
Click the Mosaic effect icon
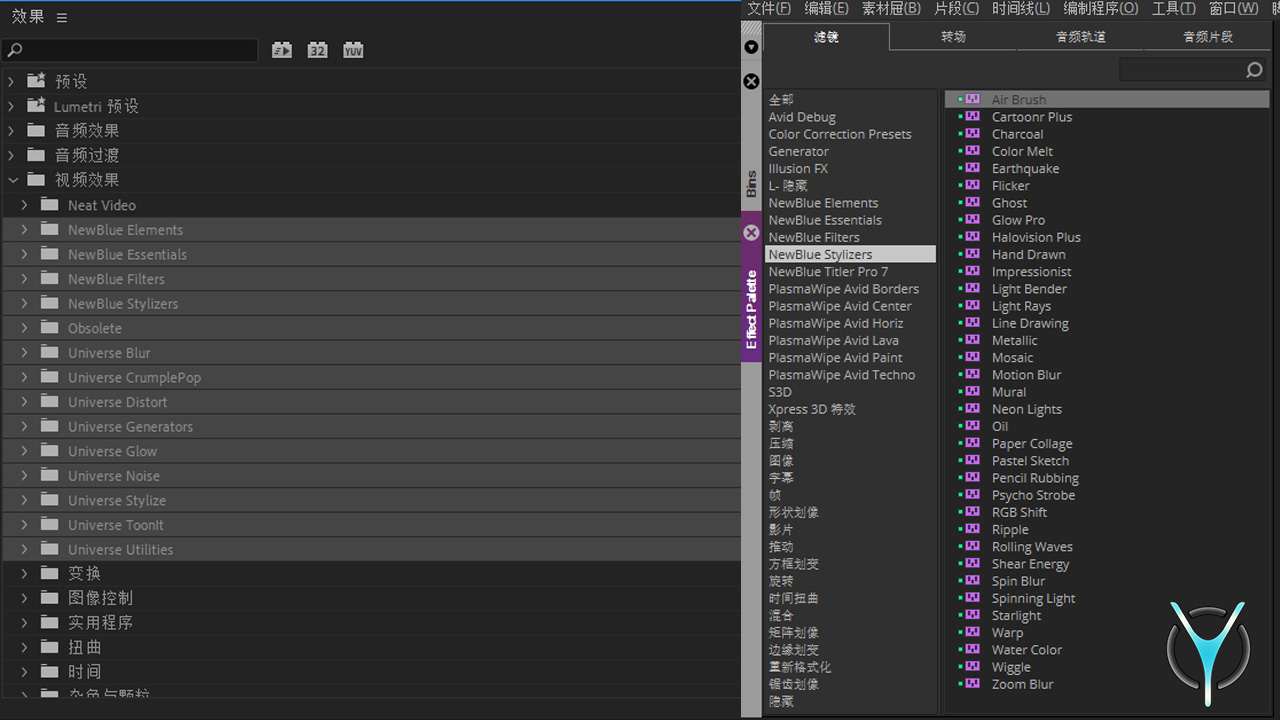[972, 357]
